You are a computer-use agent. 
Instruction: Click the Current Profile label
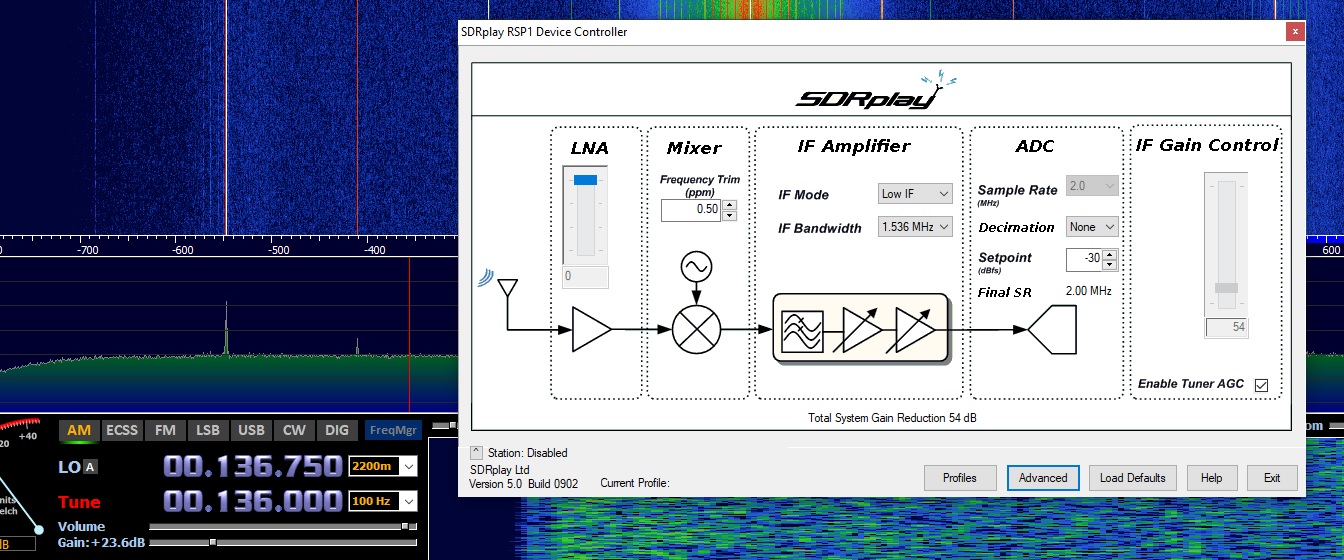pyautogui.click(x=634, y=484)
